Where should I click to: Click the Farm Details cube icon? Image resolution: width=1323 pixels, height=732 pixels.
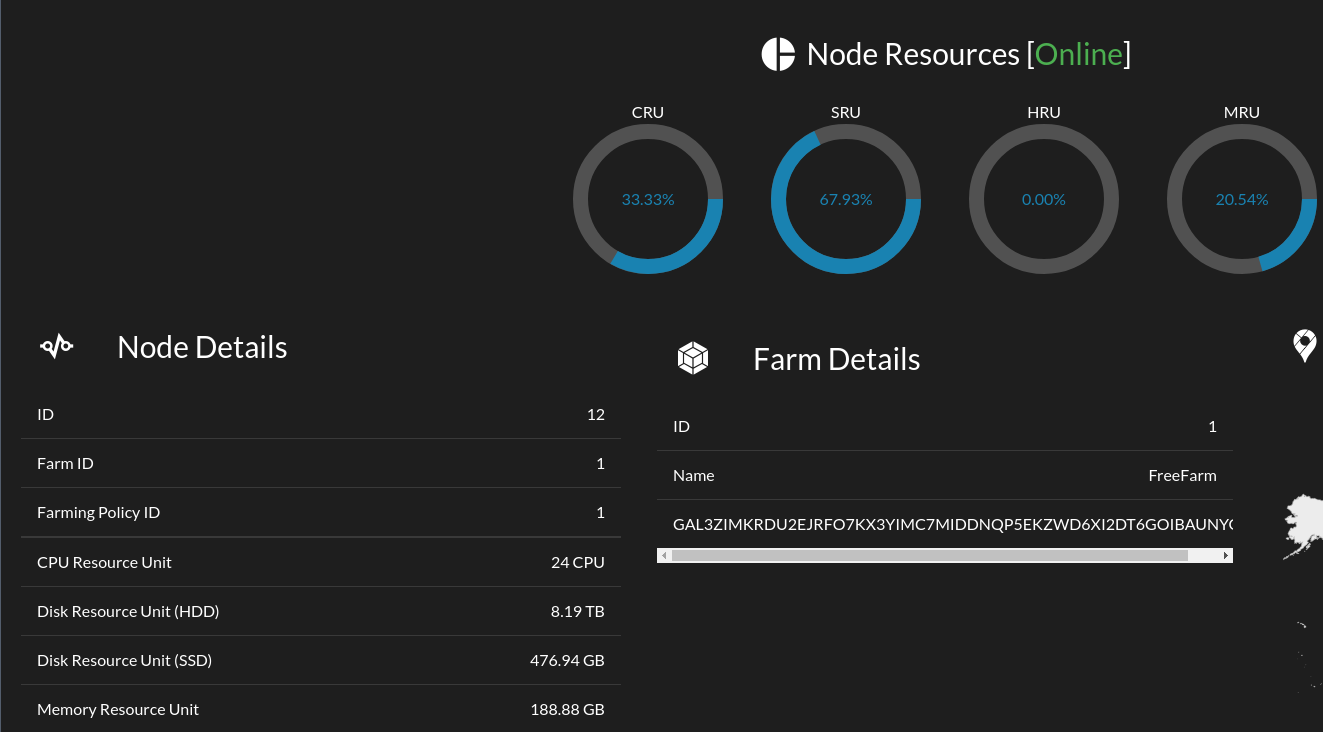point(693,358)
